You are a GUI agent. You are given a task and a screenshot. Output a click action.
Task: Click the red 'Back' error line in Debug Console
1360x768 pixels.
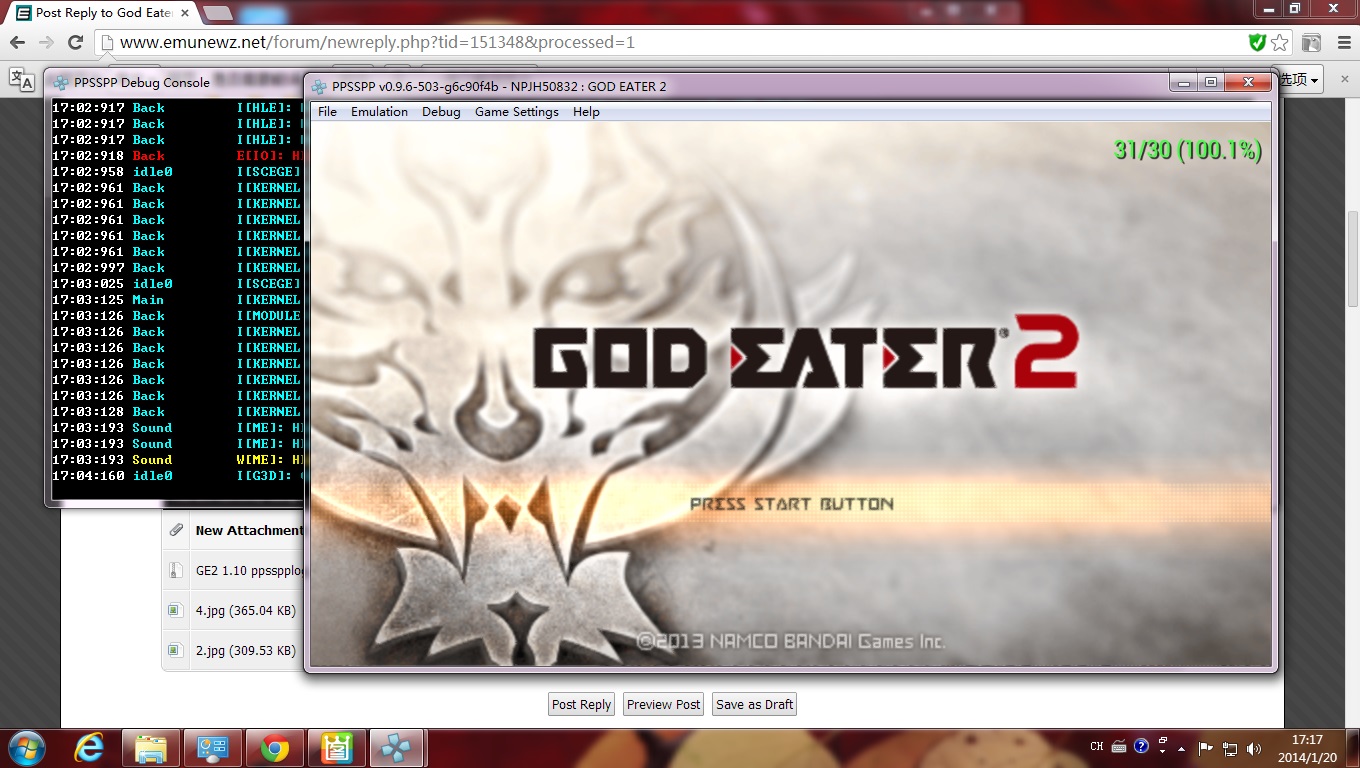coord(176,156)
